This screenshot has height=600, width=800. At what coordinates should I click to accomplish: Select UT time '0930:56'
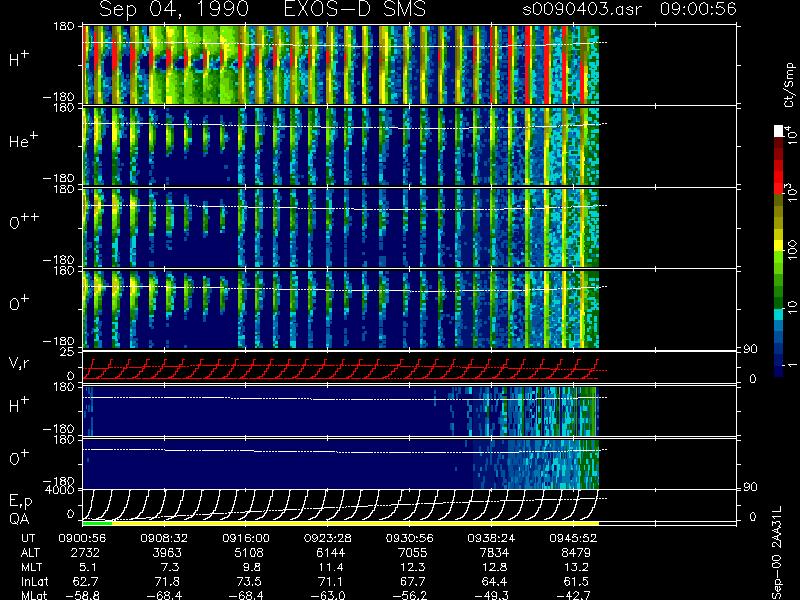point(410,538)
